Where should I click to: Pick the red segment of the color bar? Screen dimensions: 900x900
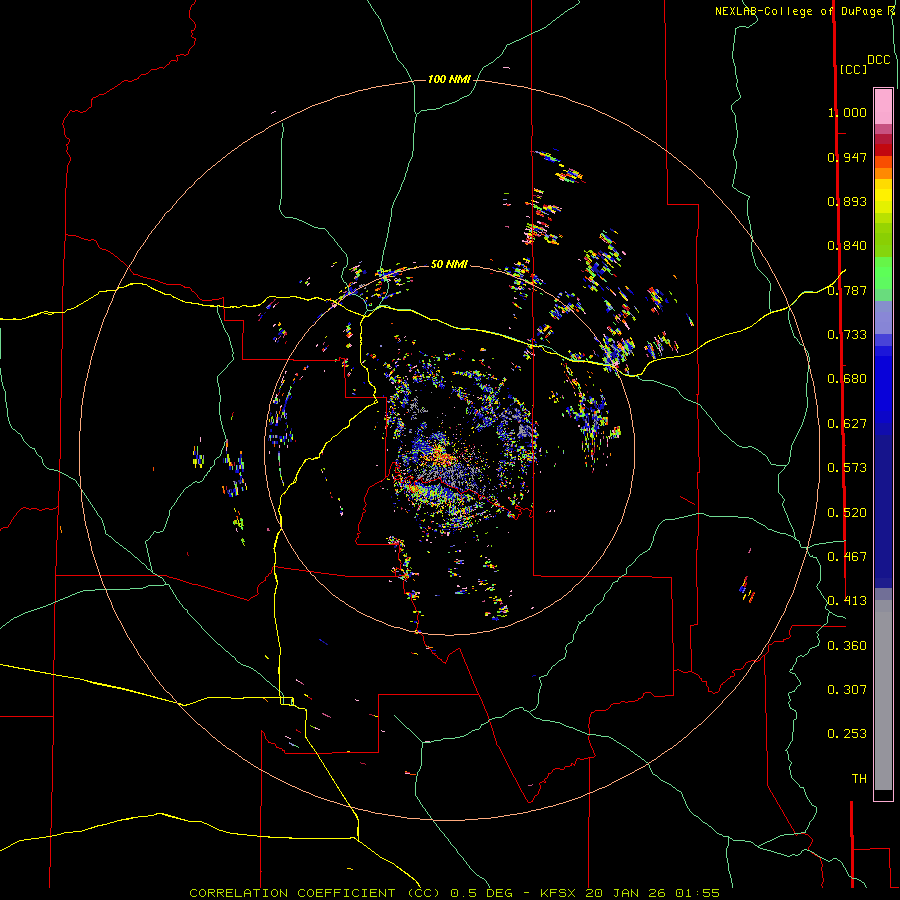coord(883,149)
